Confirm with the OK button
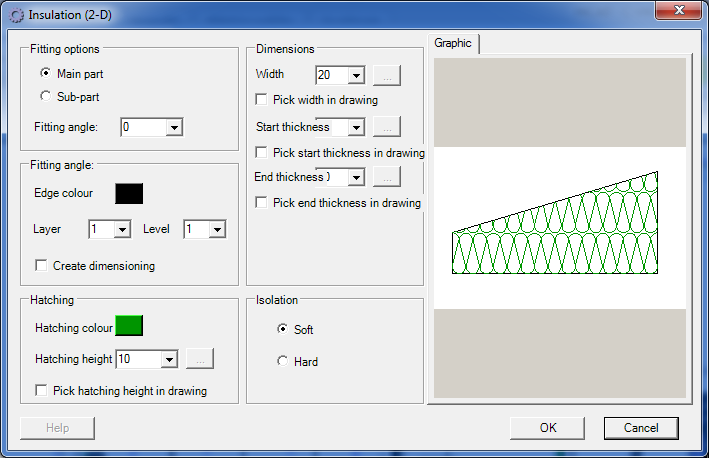 click(x=548, y=428)
